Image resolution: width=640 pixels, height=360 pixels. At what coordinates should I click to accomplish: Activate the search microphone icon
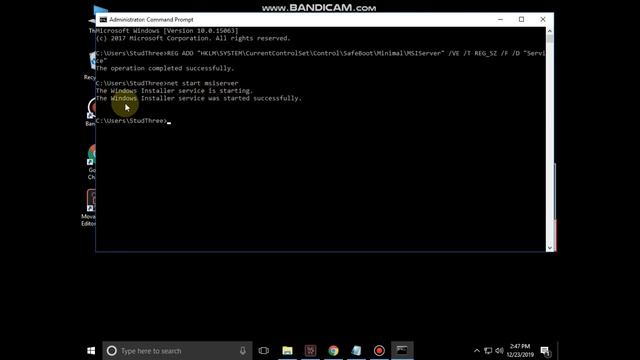242,351
